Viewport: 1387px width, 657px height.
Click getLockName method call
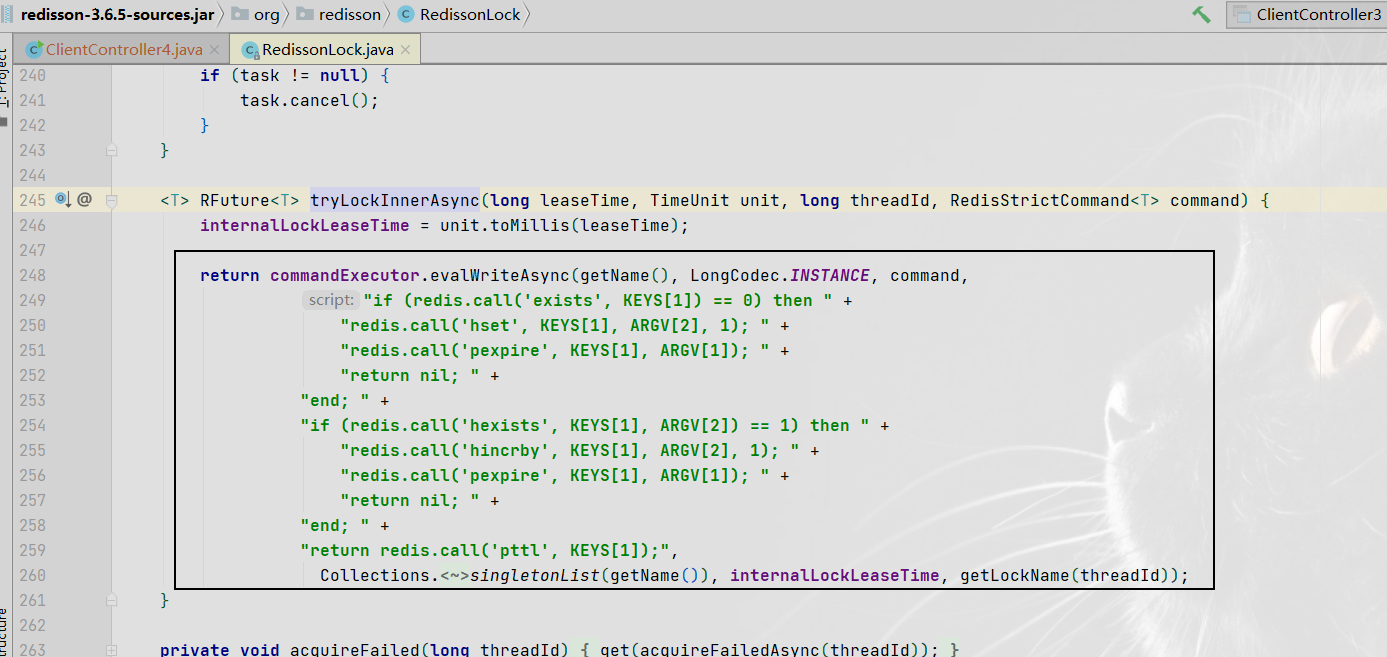[x=1015, y=575]
